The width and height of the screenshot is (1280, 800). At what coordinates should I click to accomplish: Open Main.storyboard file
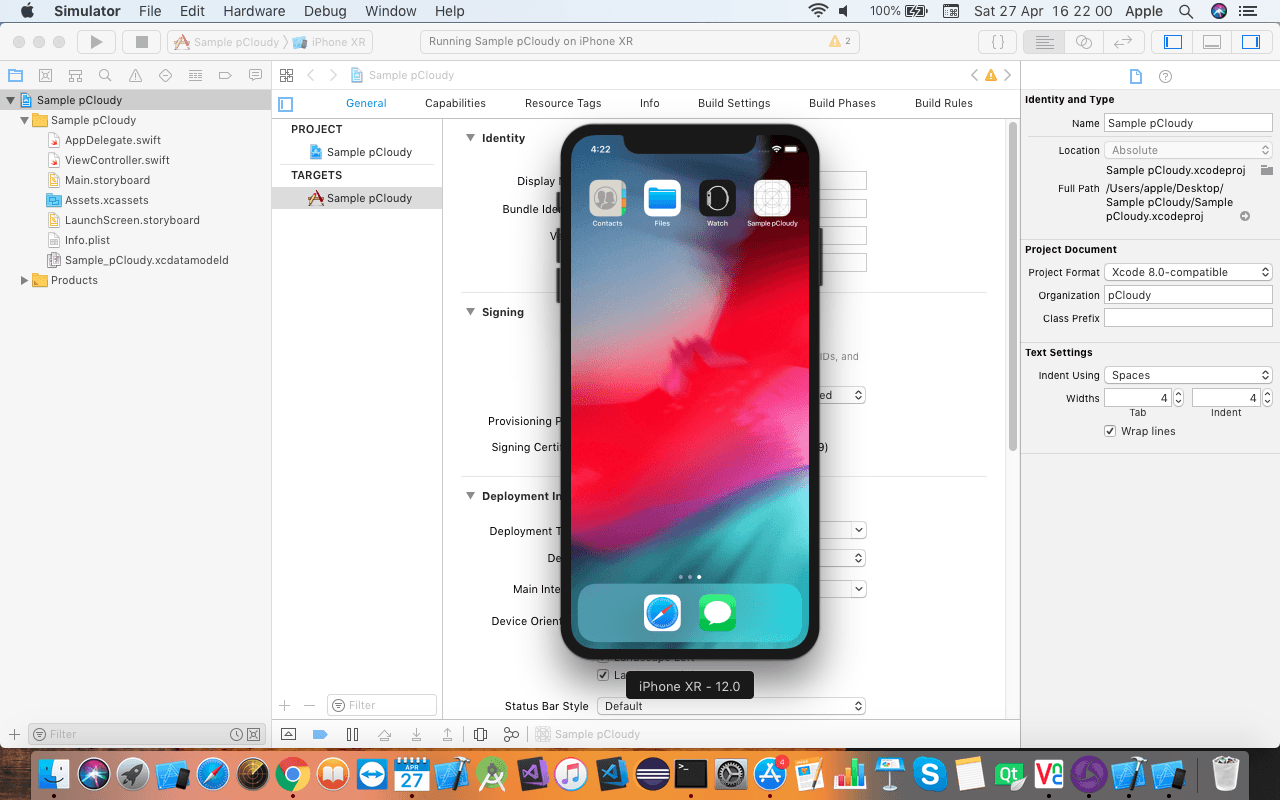pos(107,180)
